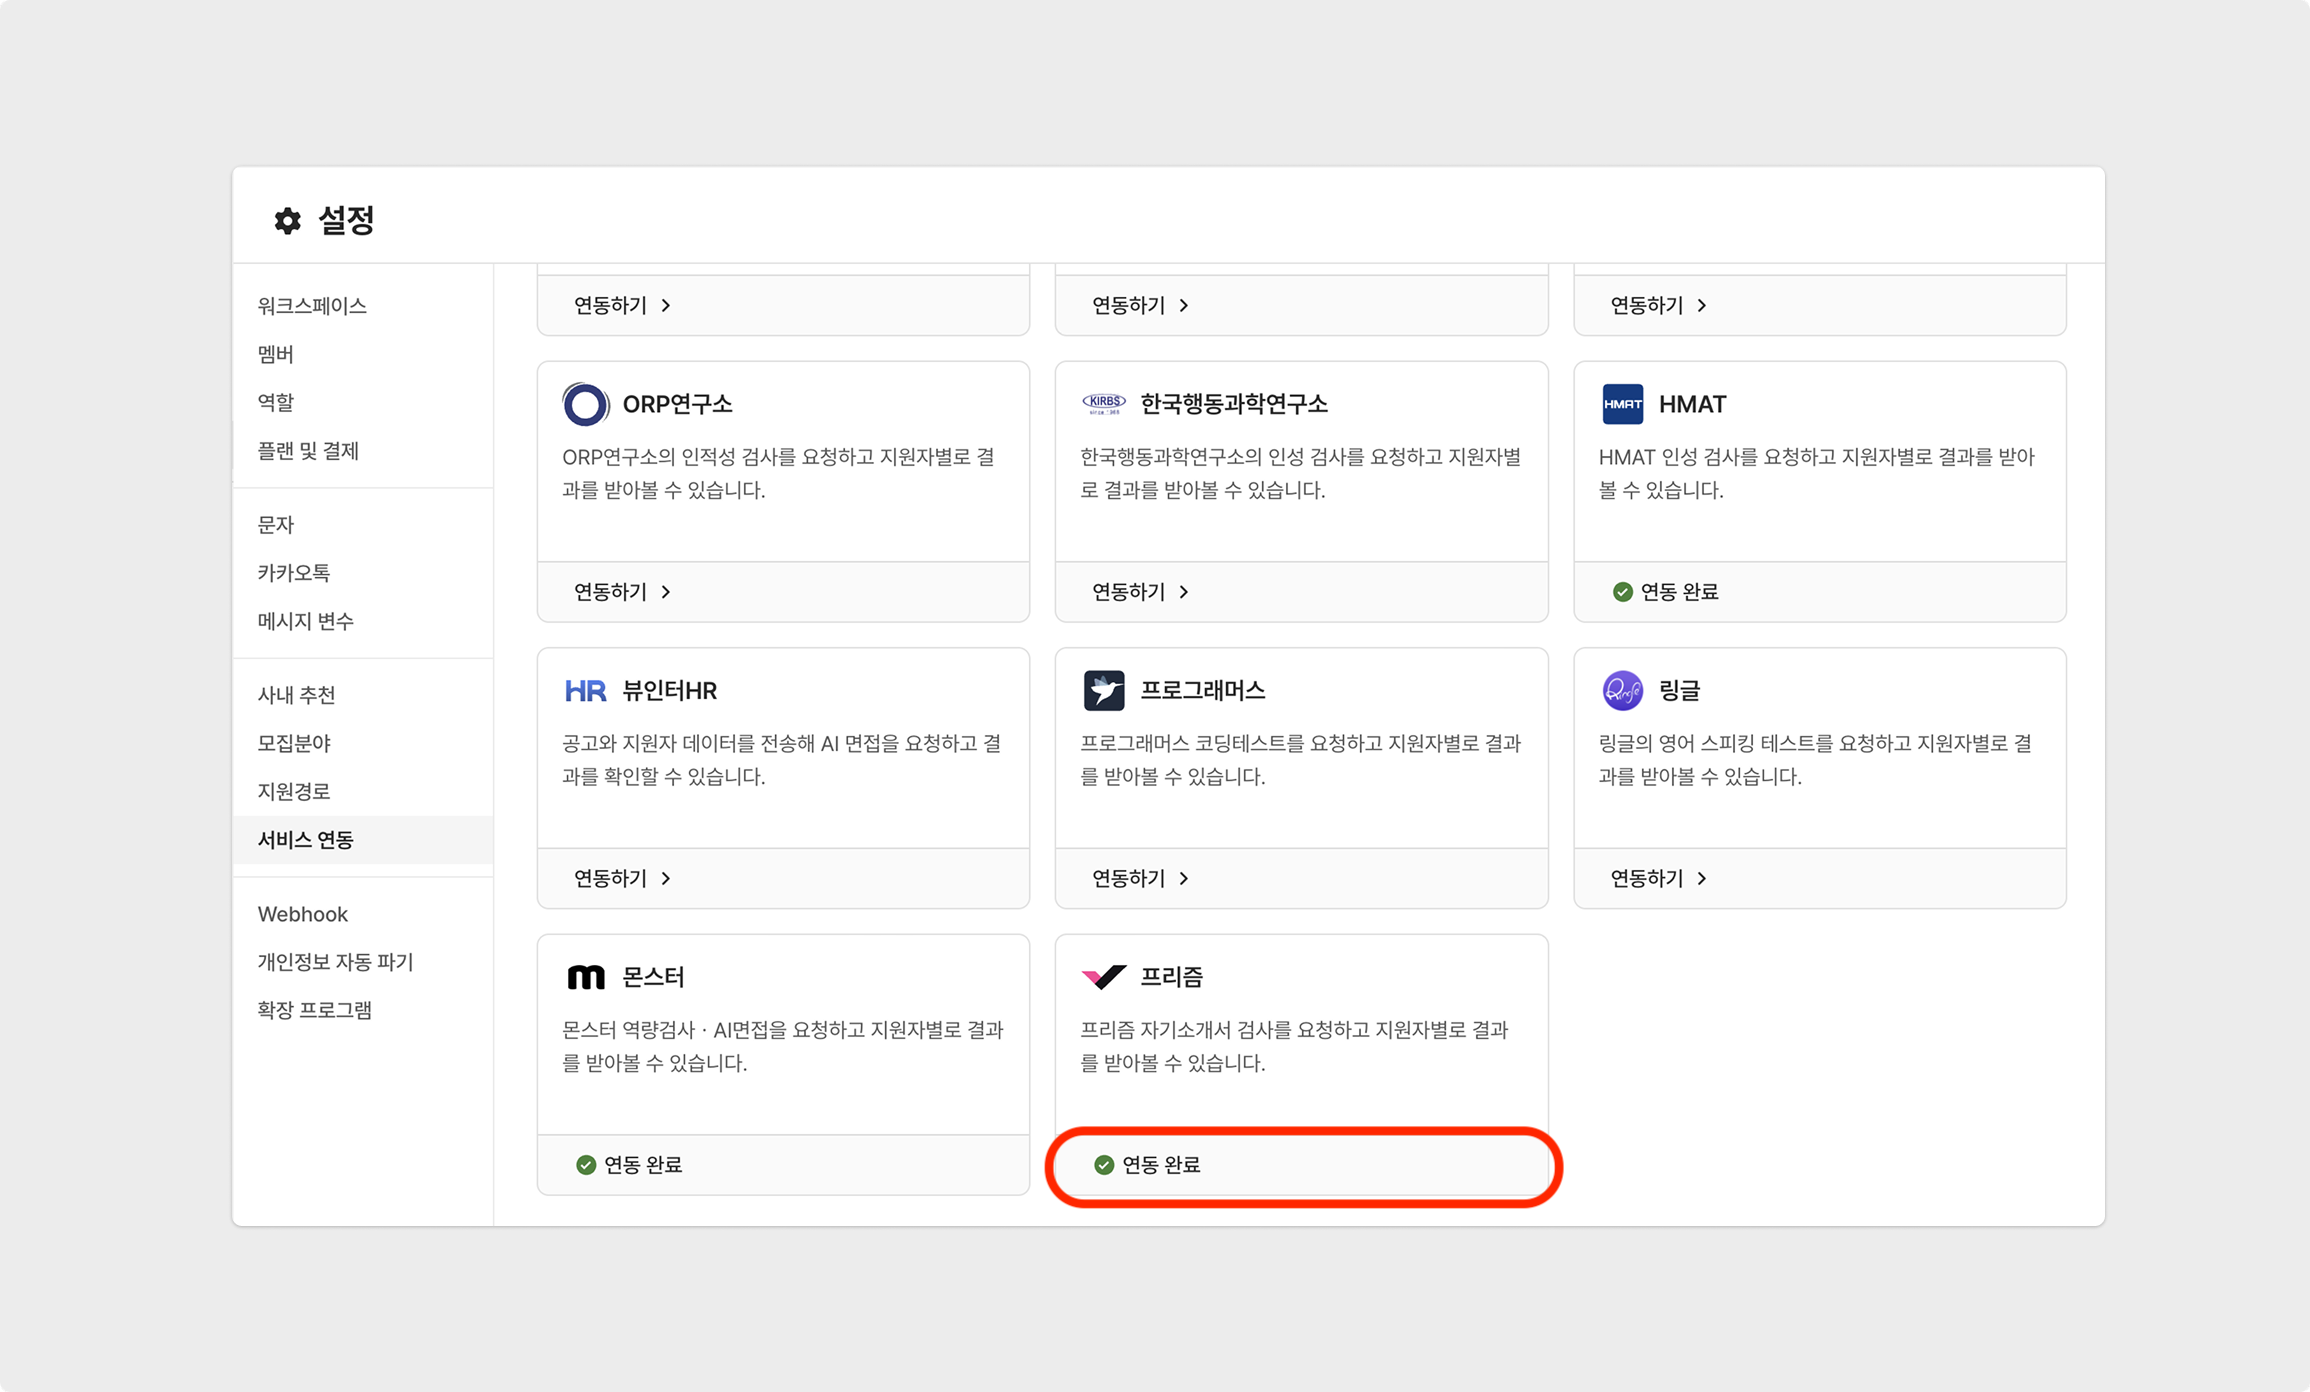Click 프리즘 연동 완료 status highlighted in red
Viewport: 2310px width, 1392px height.
pos(1148,1165)
